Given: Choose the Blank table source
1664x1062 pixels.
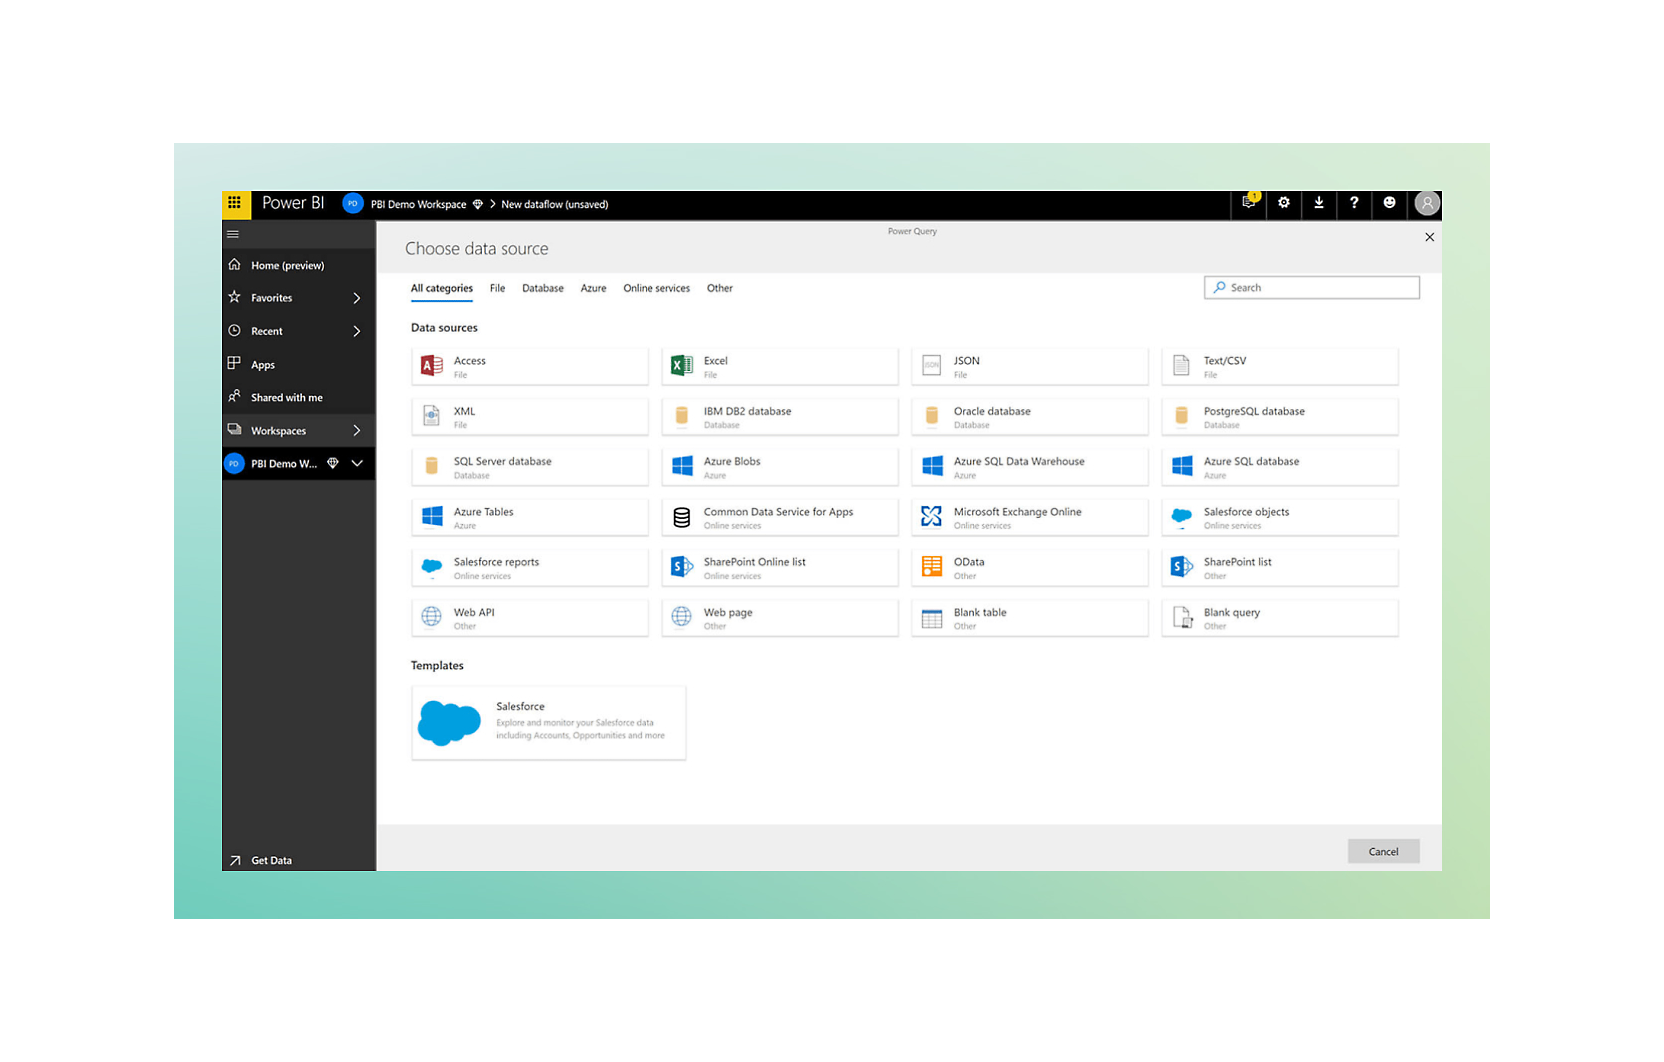Looking at the screenshot, I should pyautogui.click(x=1029, y=618).
